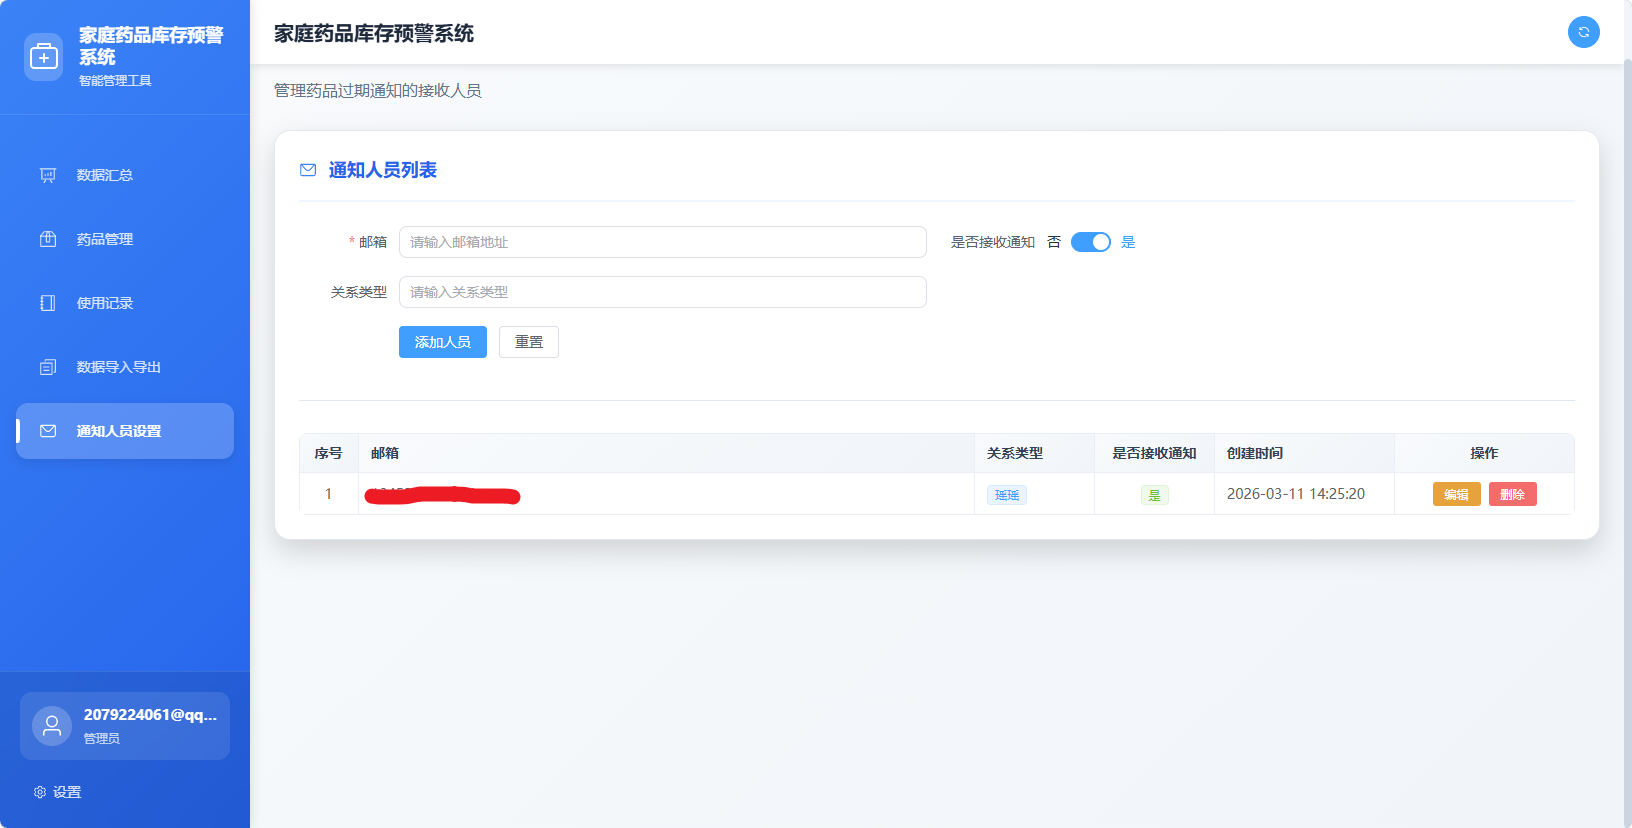
Task: Click the 重置 button
Action: coord(529,342)
